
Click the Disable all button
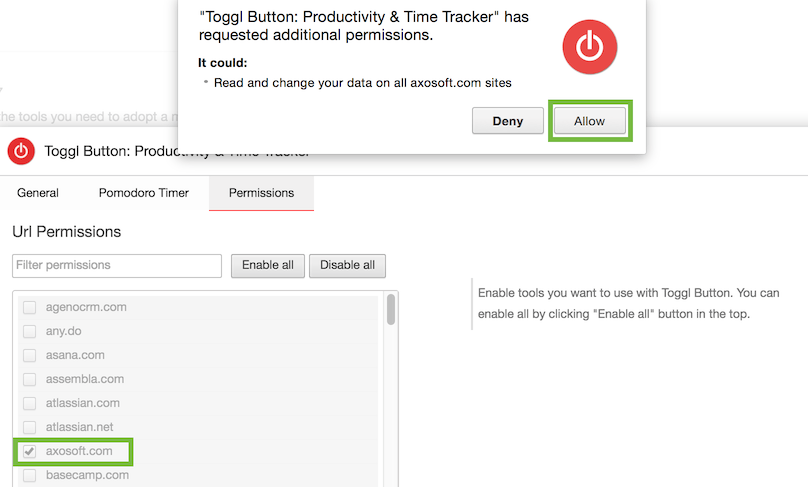(347, 265)
